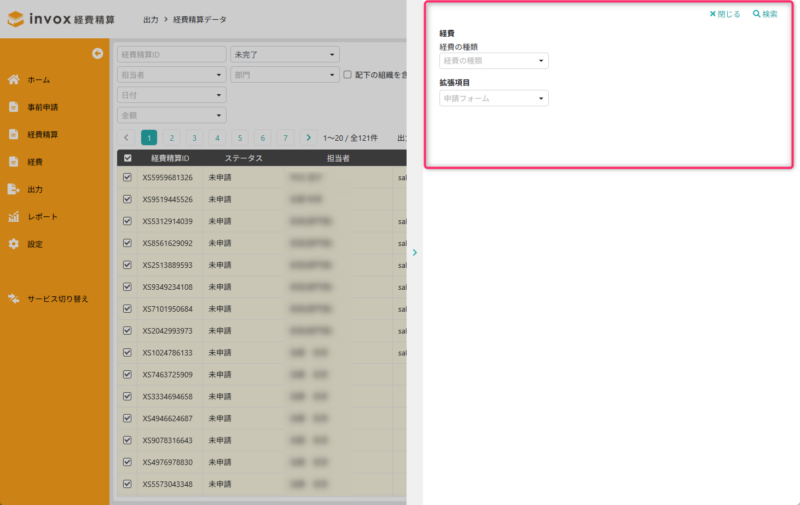Go to page 6
The width and height of the screenshot is (800, 505).
pyautogui.click(x=263, y=138)
